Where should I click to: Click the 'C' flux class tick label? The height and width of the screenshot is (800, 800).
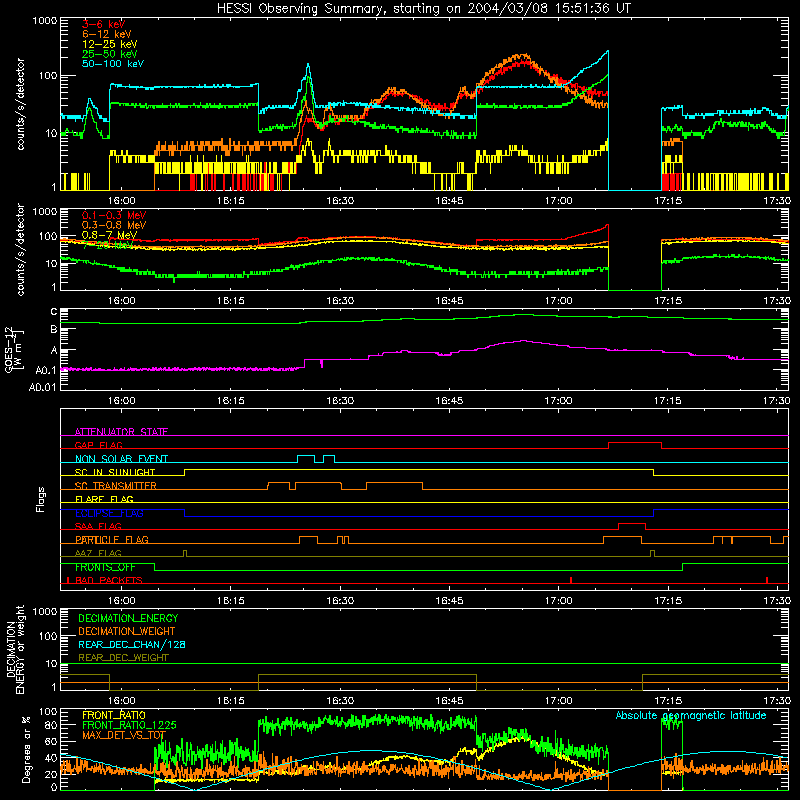click(54, 312)
